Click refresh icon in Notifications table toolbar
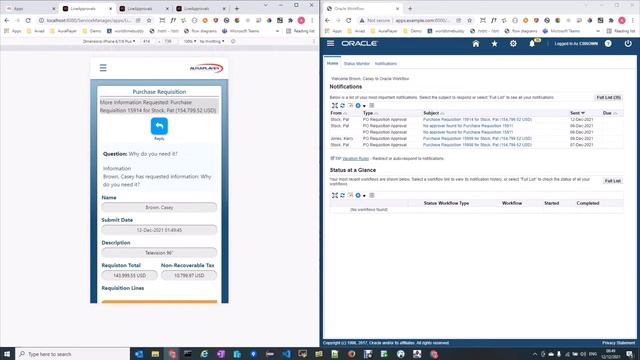The height and width of the screenshot is (360, 640). click(x=342, y=106)
